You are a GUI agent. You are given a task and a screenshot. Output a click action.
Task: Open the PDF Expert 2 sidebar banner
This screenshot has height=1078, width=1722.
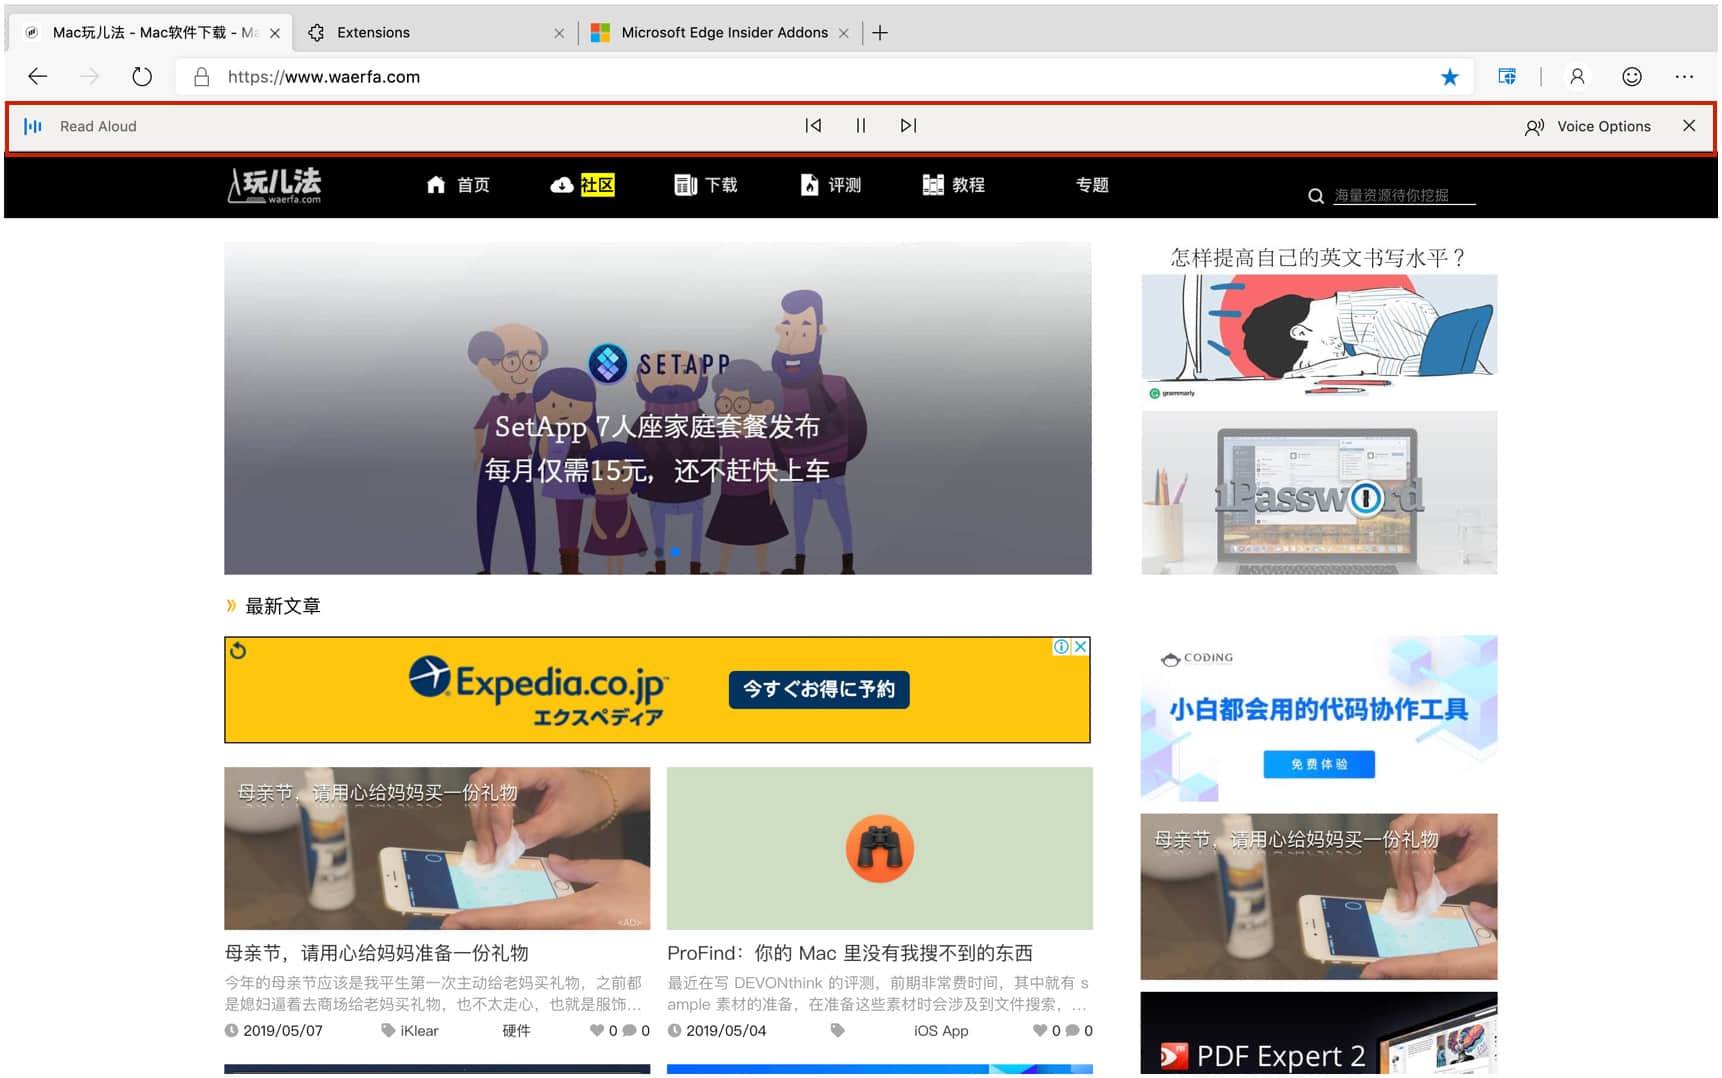coord(1319,1034)
